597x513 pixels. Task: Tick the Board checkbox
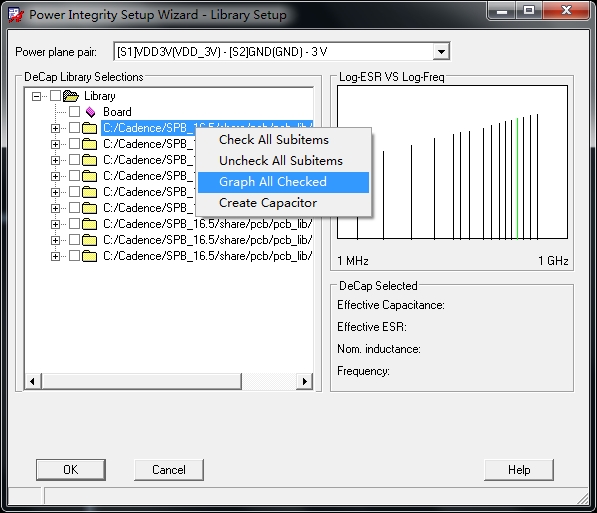click(75, 112)
